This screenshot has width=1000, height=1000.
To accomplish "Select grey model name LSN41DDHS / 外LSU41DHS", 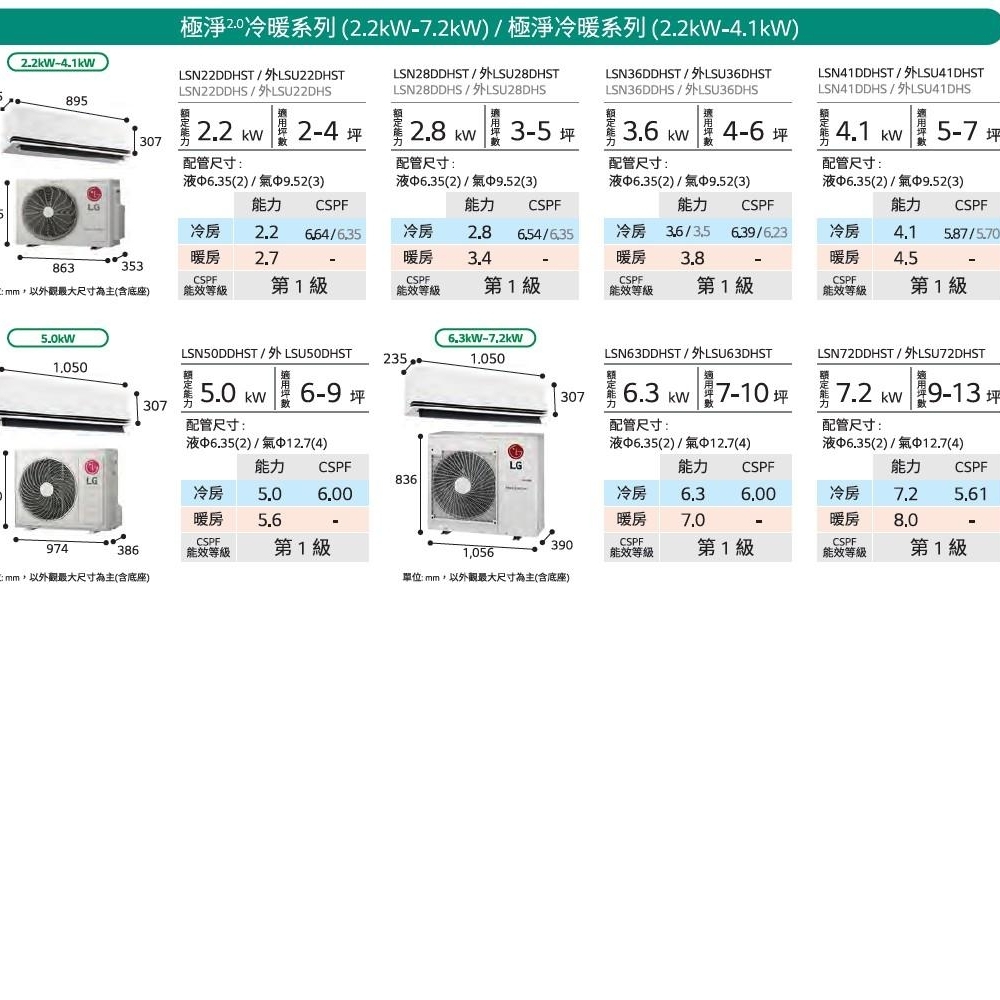I will [x=894, y=89].
